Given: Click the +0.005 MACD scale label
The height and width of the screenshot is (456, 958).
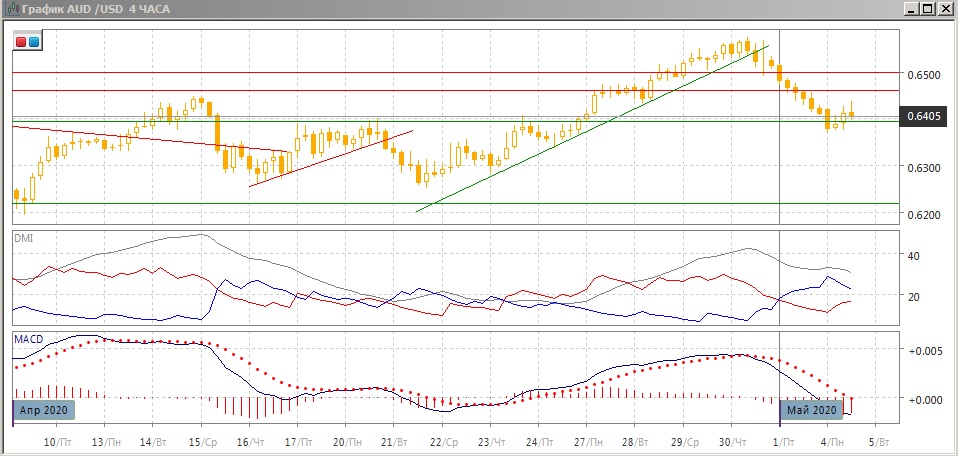Looking at the screenshot, I should [x=928, y=351].
